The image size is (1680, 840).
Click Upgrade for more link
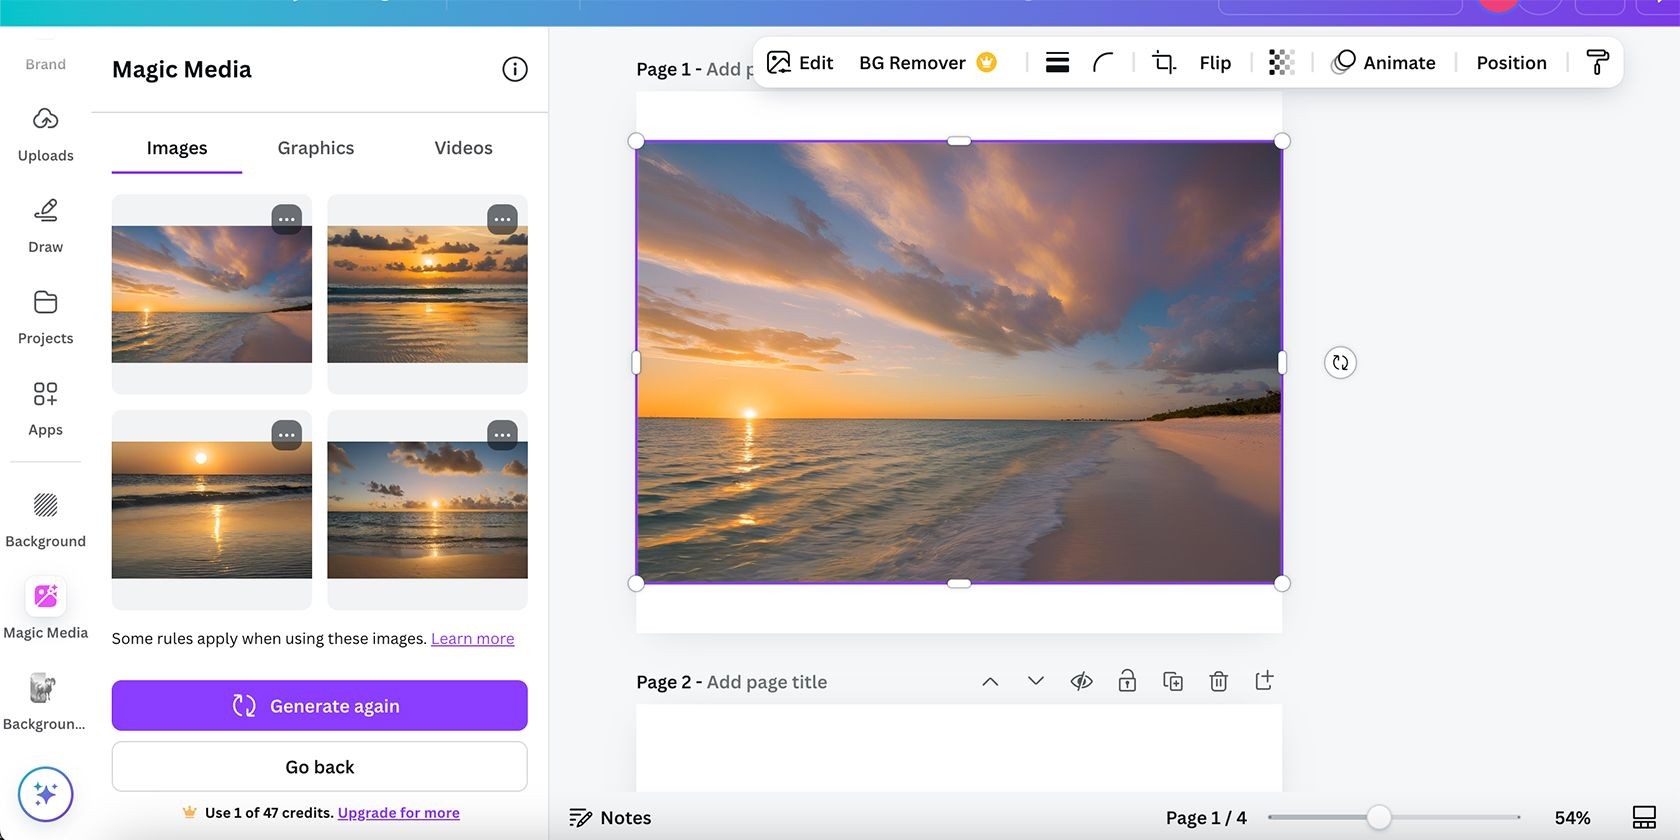398,813
